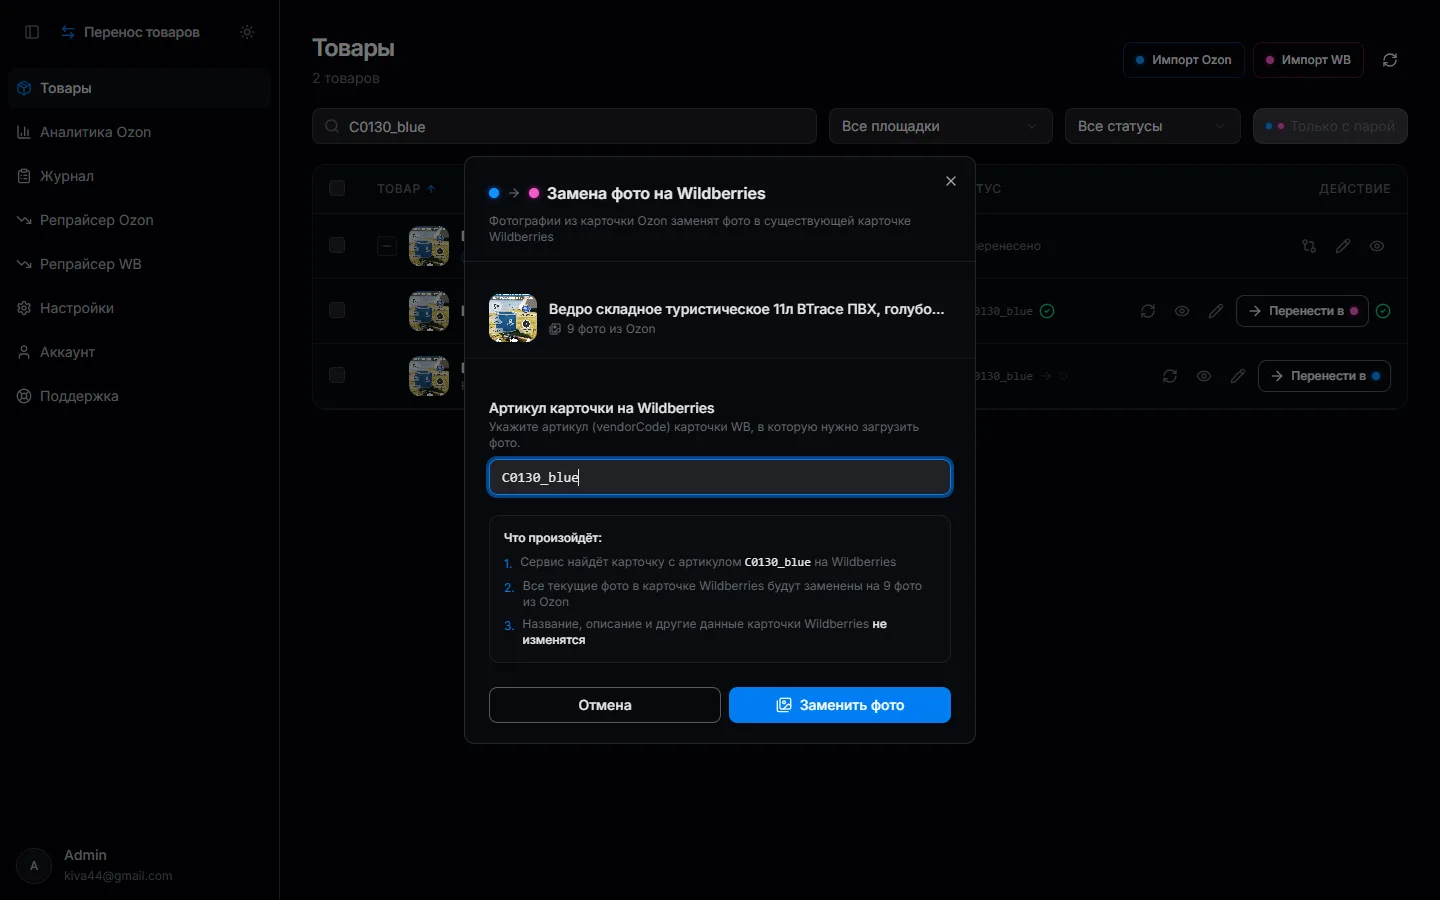Screen dimensions: 1440x900
Task: Cancel the dialog with Отмена
Action: coord(605,705)
